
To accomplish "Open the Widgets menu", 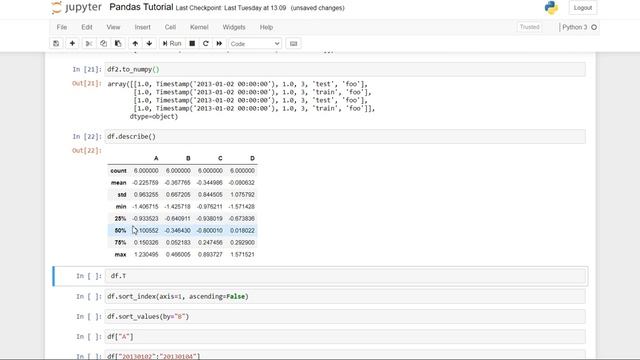I will click(x=234, y=27).
